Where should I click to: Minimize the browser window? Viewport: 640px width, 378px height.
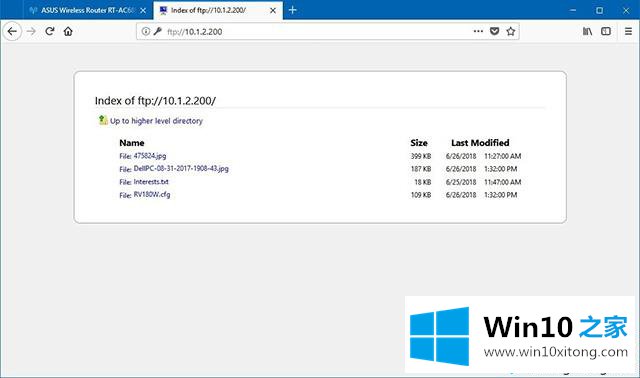coord(573,11)
